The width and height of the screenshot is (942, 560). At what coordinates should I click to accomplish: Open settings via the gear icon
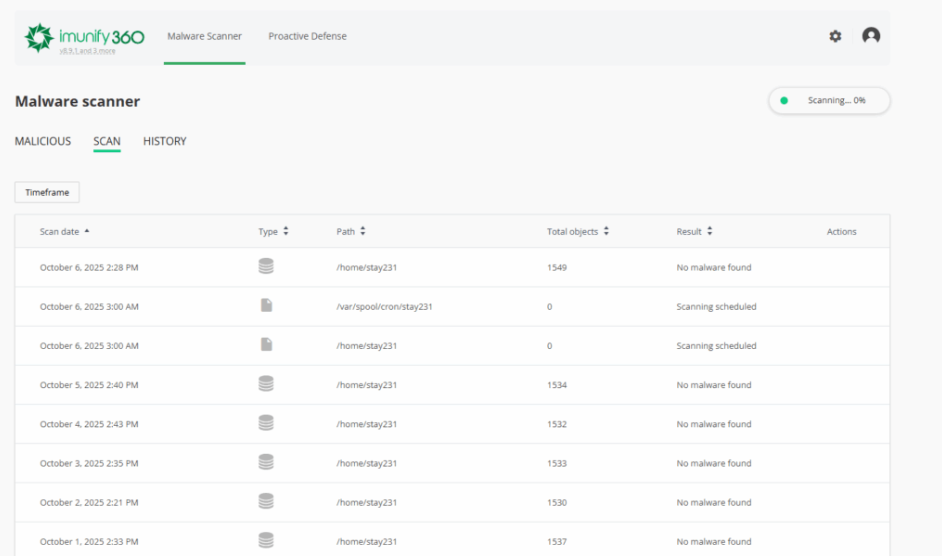[x=835, y=36]
